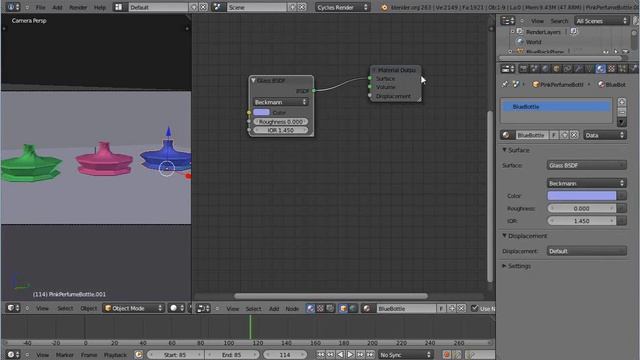640x360 pixels.
Task: Open the Object menu in 3D view header
Action: click(x=88, y=309)
